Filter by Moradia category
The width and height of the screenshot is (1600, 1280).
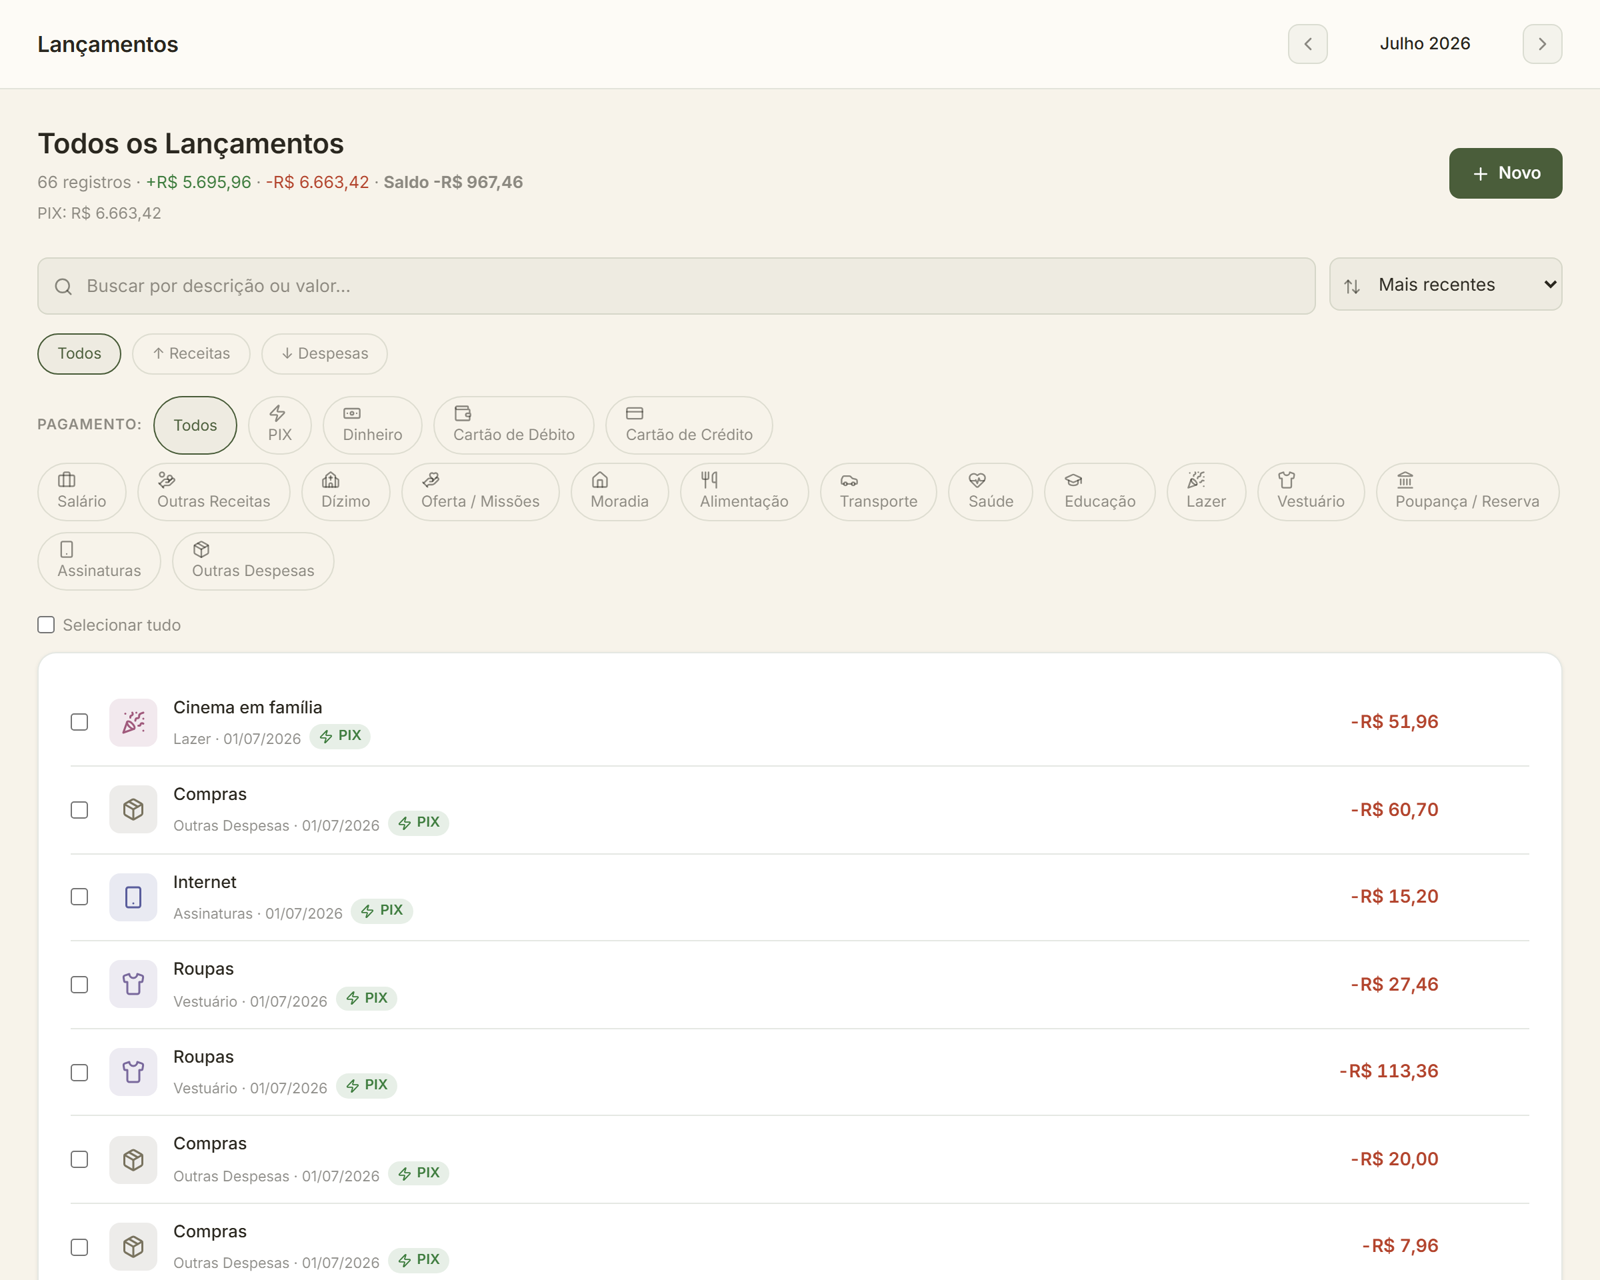pyautogui.click(x=619, y=492)
